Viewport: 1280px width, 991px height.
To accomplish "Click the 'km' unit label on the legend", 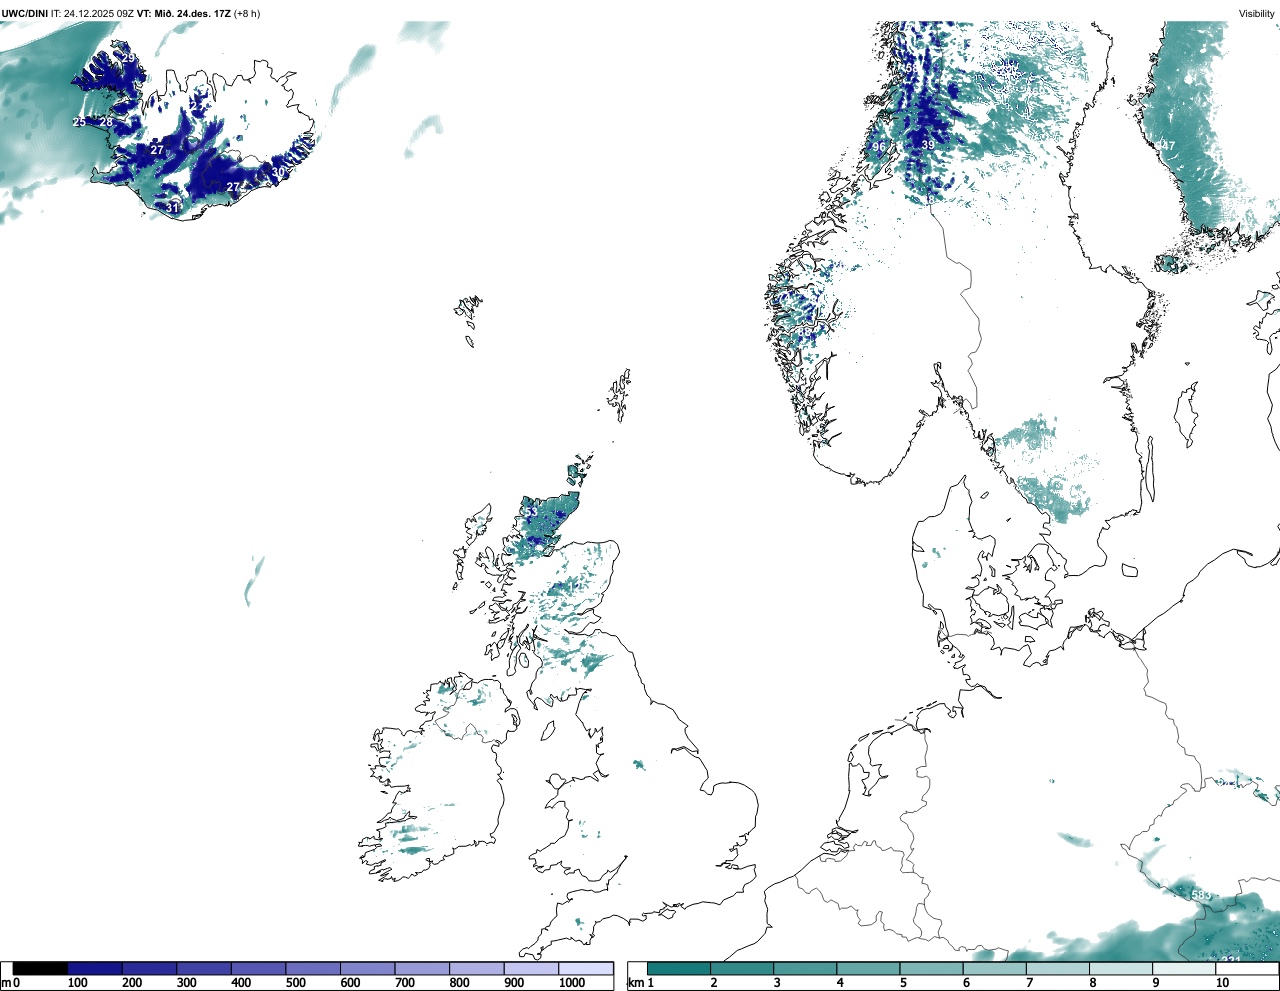I will 635,983.
